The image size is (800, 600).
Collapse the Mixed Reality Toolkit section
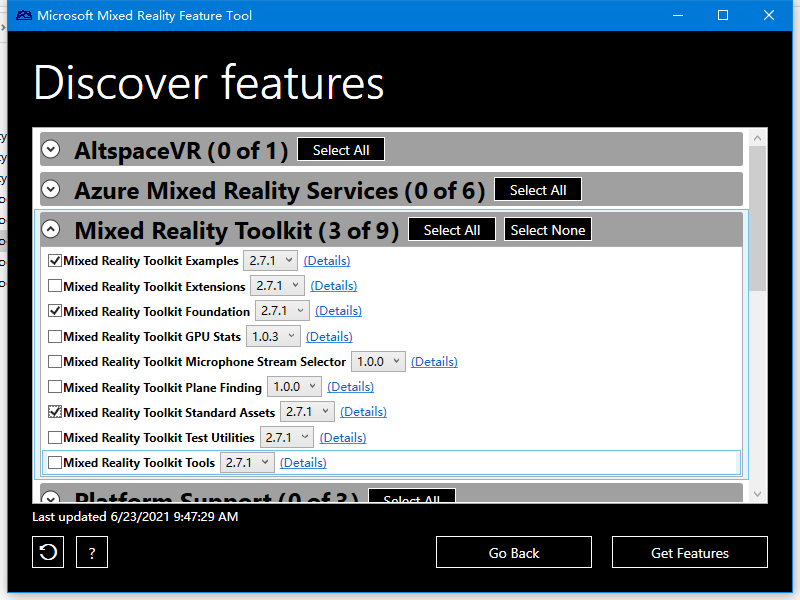pos(51,229)
